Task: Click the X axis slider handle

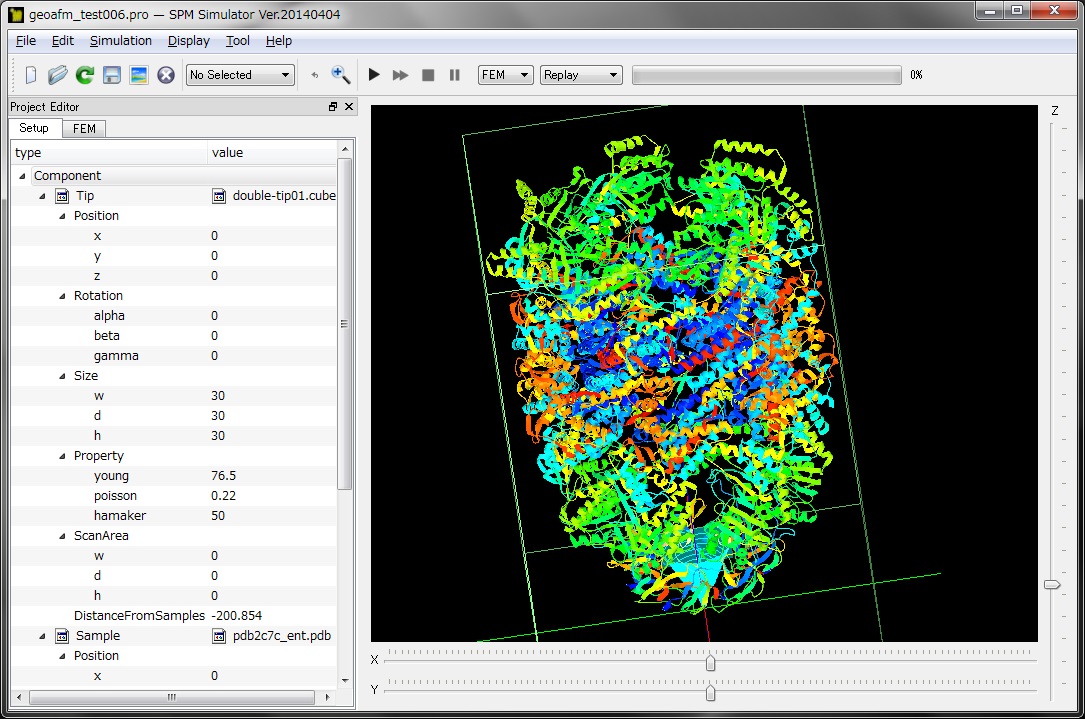Action: 710,663
